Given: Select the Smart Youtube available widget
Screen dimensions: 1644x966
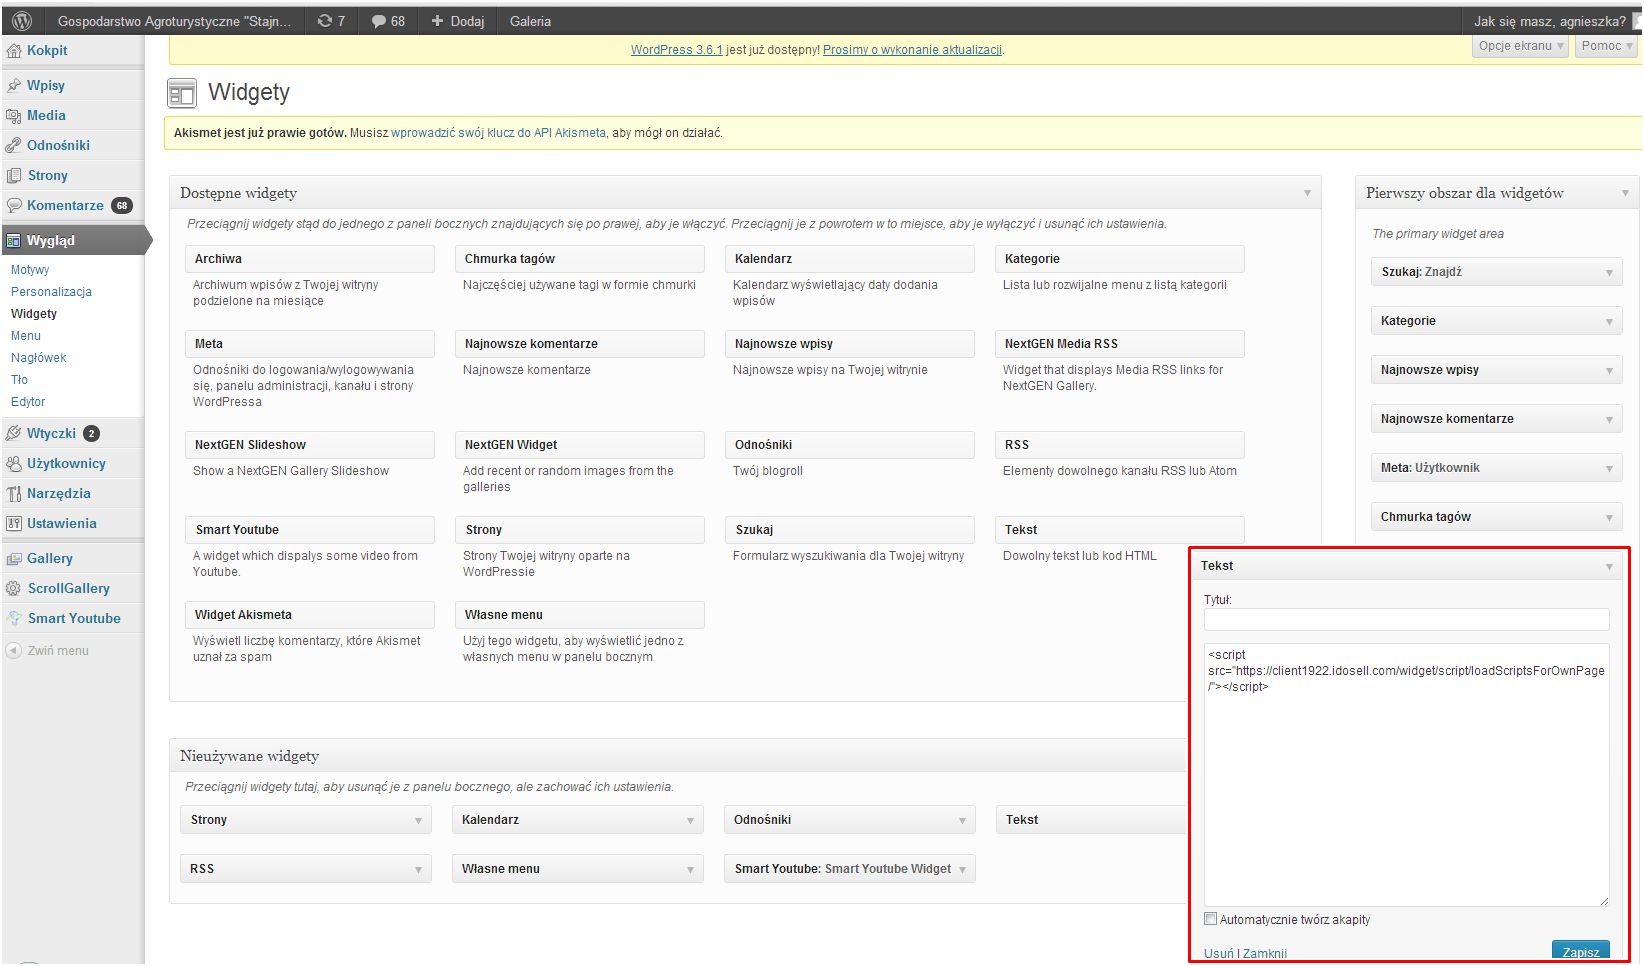Looking at the screenshot, I should 310,530.
